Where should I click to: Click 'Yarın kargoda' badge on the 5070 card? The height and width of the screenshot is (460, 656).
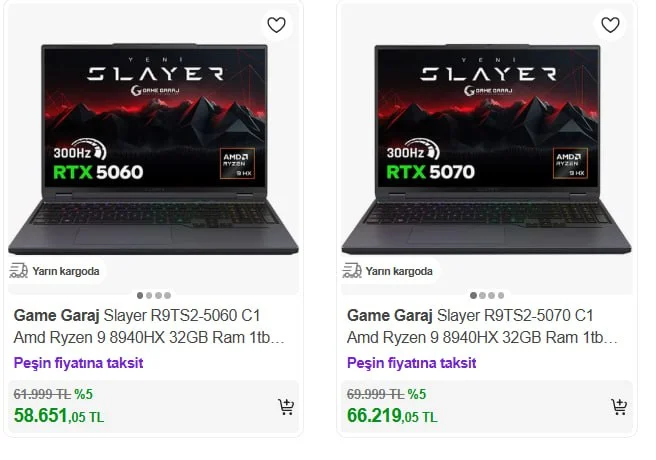398,271
